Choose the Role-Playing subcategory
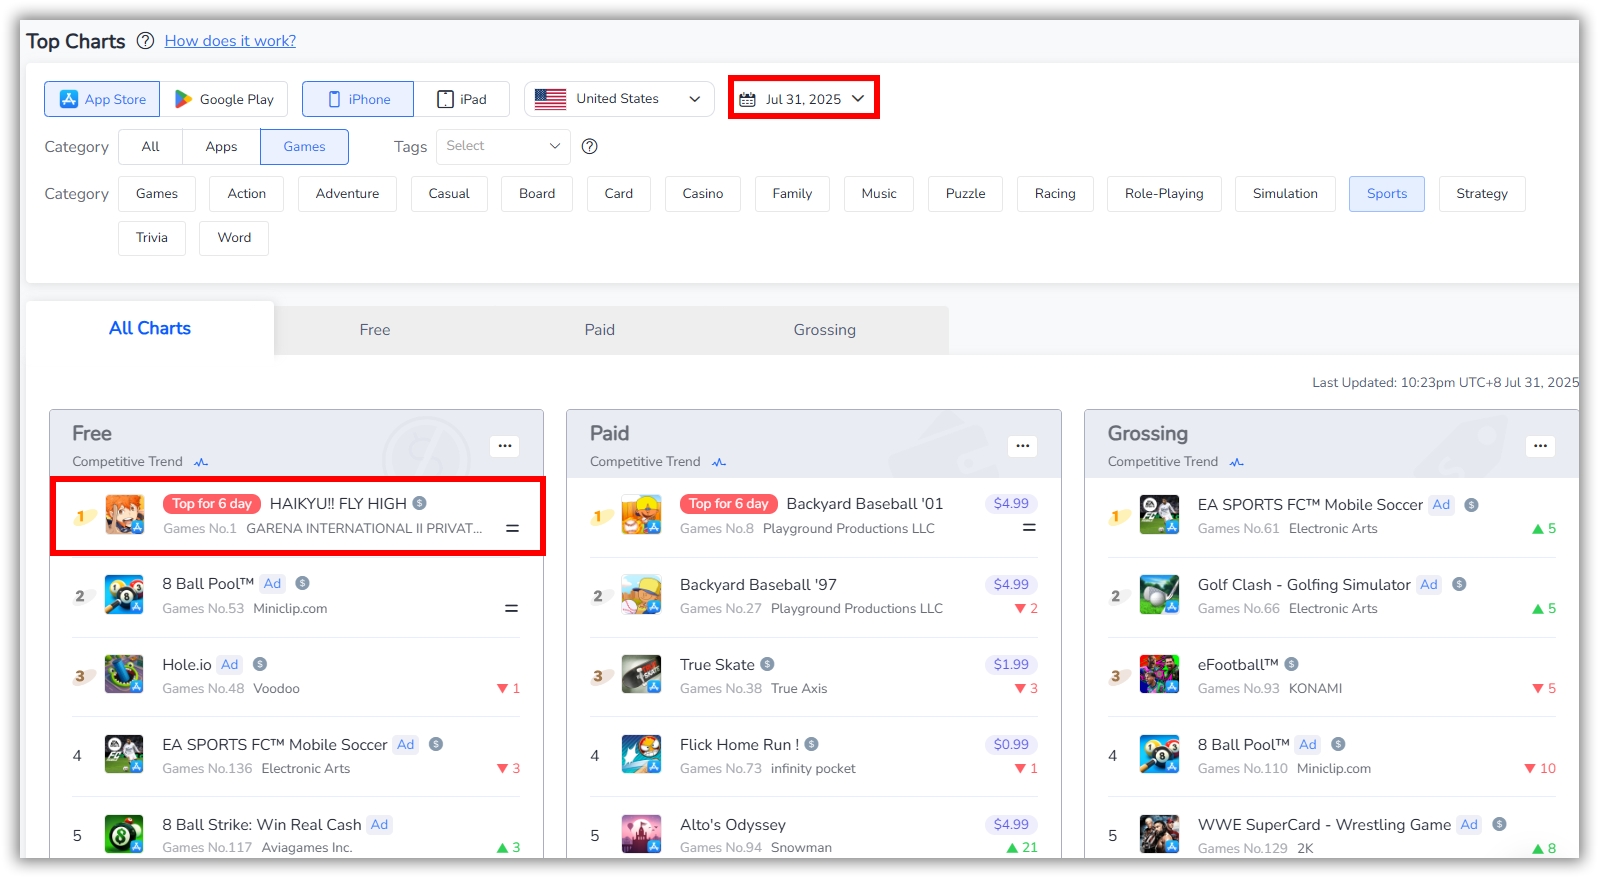 tap(1164, 194)
